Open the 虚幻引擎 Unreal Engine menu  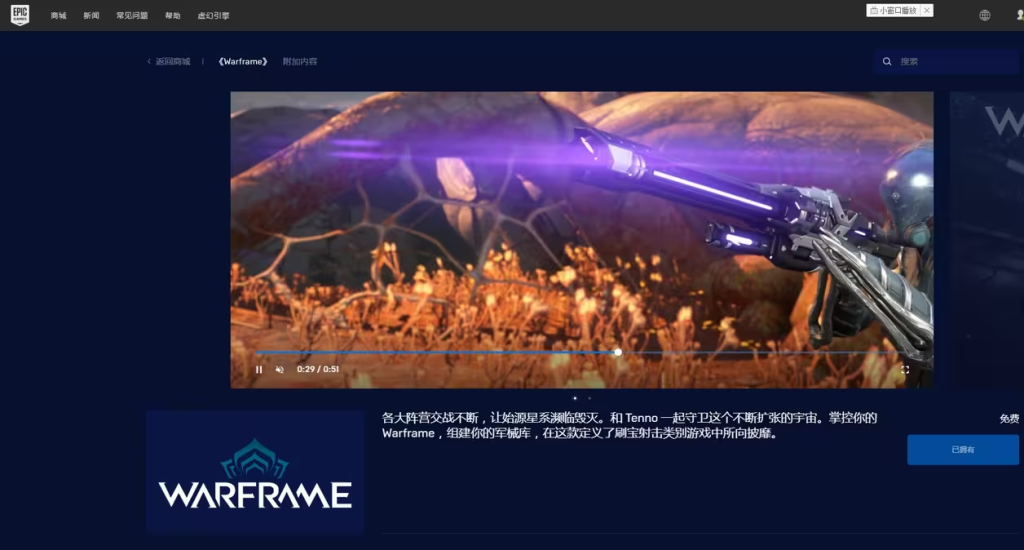coord(214,16)
